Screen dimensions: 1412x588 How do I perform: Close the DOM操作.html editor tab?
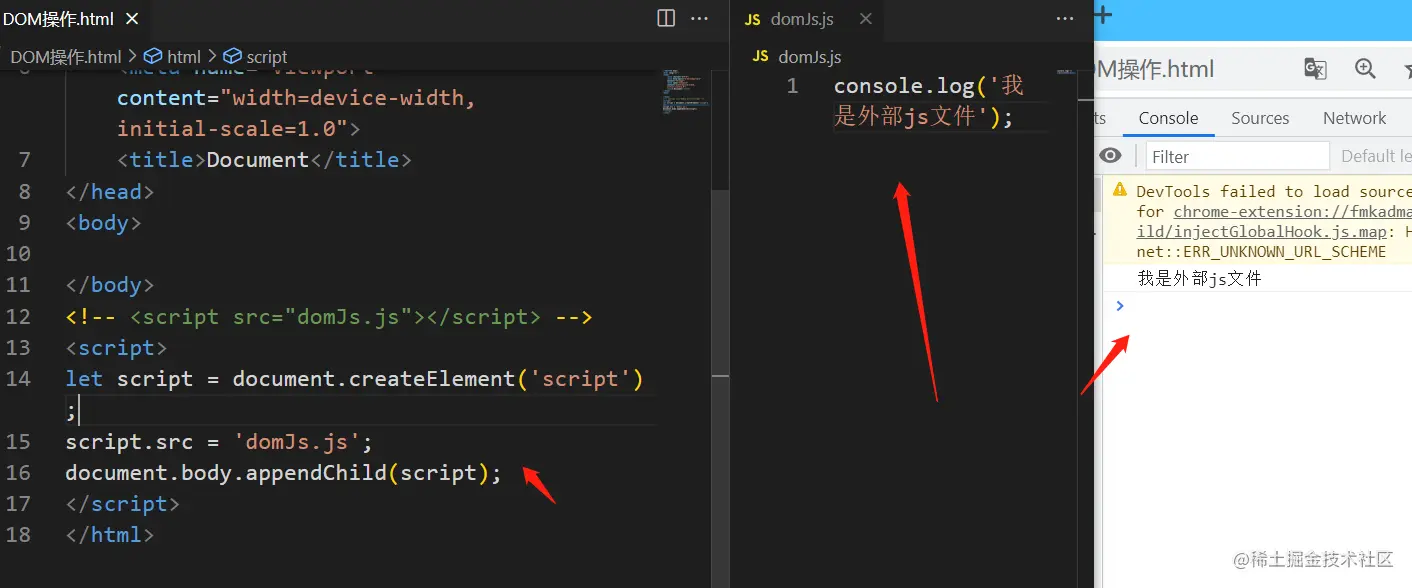click(133, 19)
